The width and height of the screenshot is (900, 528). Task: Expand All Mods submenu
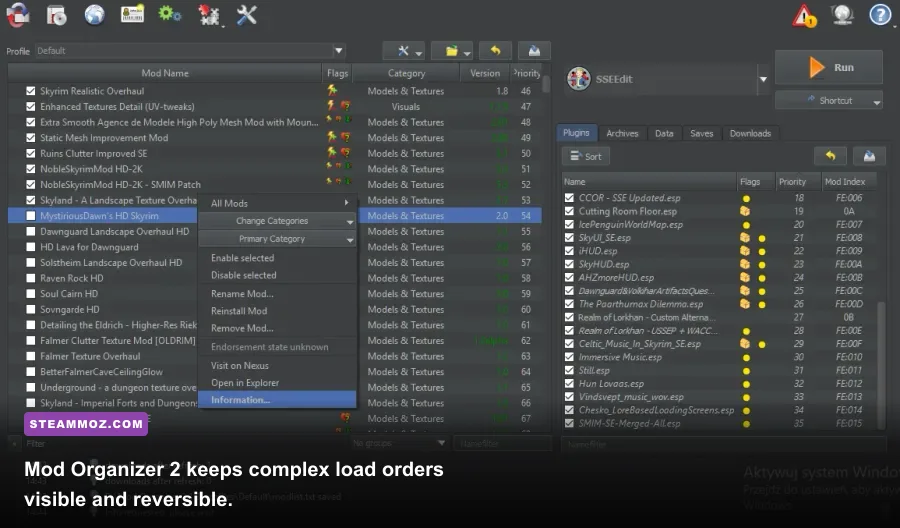point(277,203)
